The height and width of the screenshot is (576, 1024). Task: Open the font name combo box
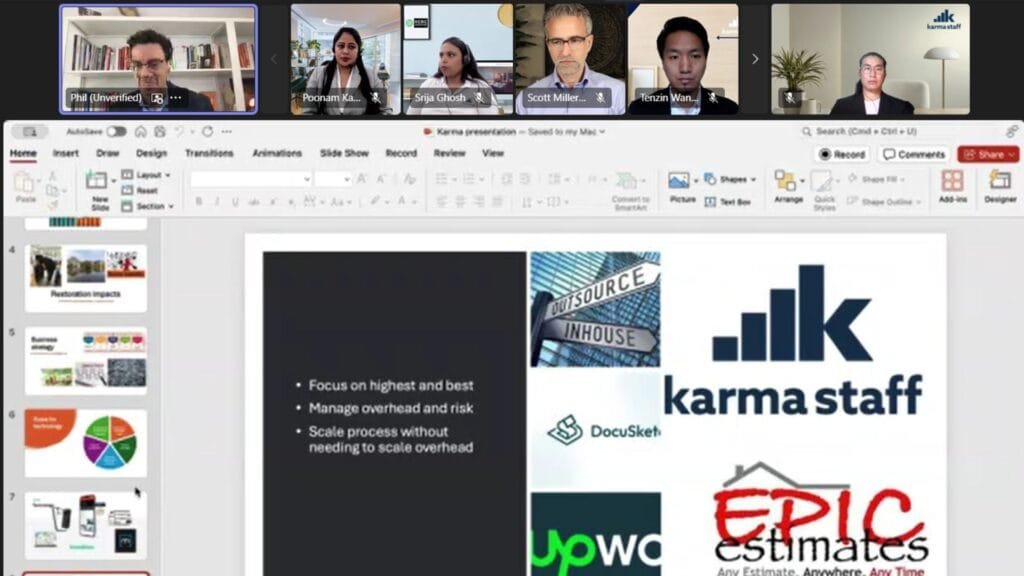[x=250, y=179]
